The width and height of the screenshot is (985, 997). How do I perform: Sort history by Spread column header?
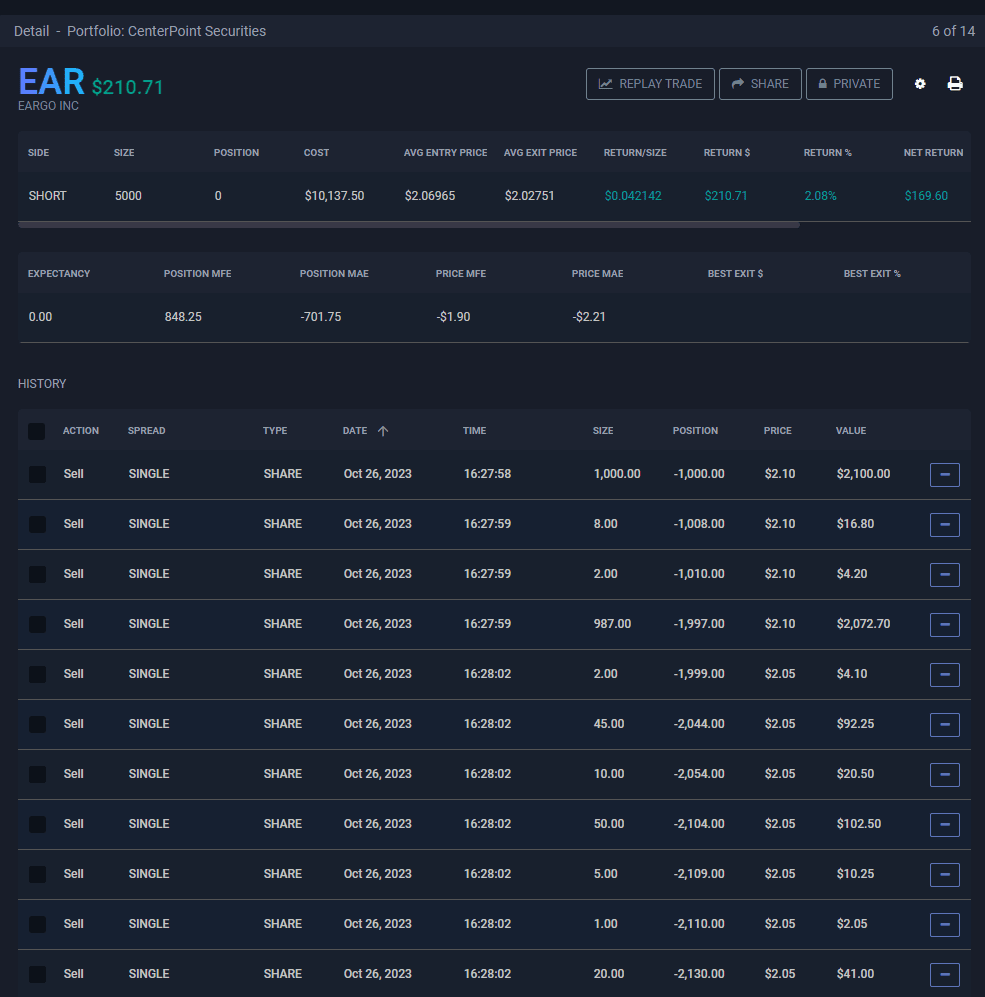coord(146,430)
